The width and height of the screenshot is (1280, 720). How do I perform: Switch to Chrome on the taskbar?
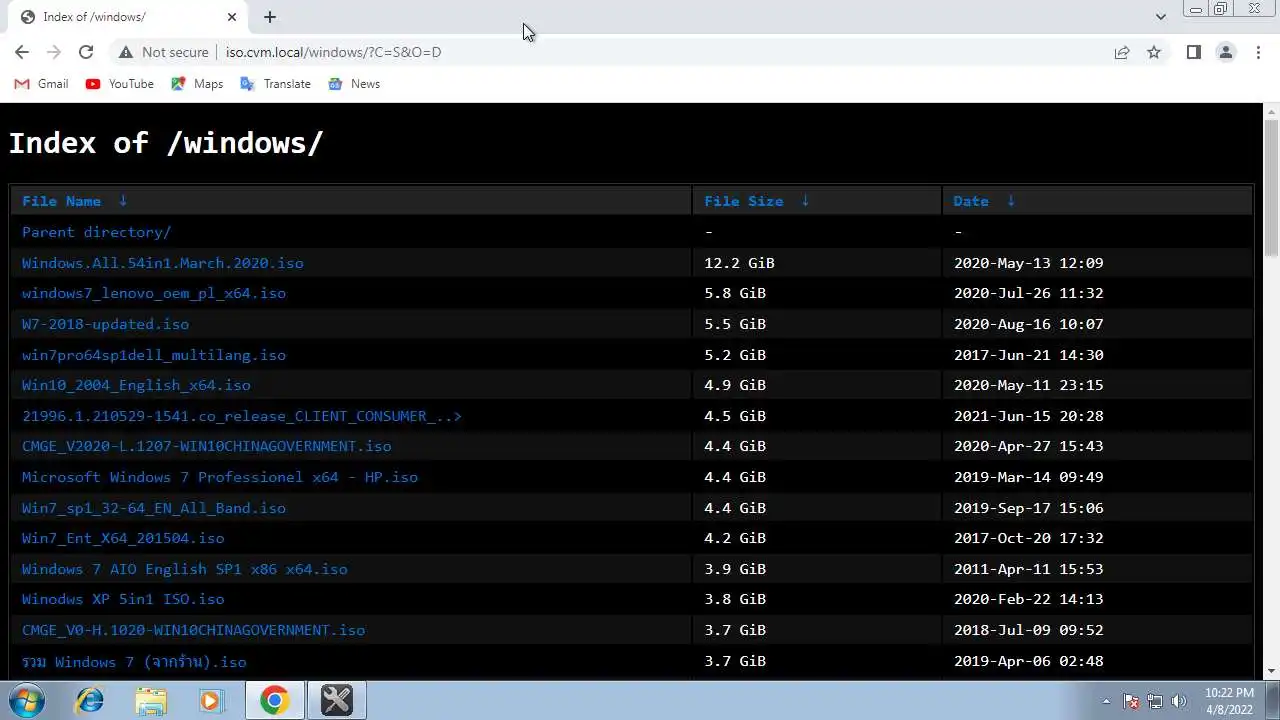pyautogui.click(x=274, y=701)
